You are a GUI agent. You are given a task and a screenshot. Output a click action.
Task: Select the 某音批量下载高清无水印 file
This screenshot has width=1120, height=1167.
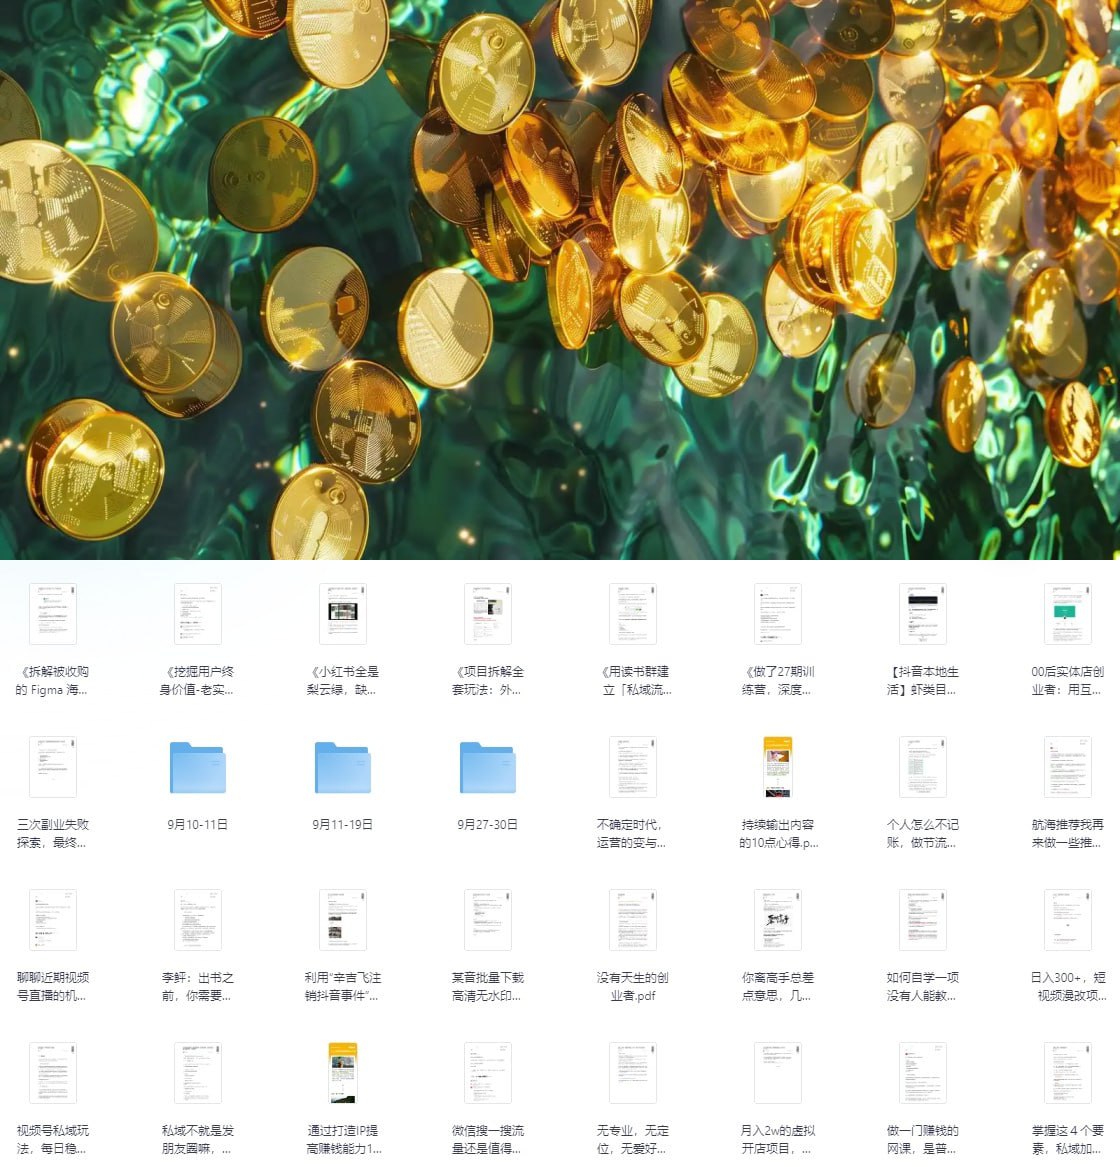tap(488, 920)
